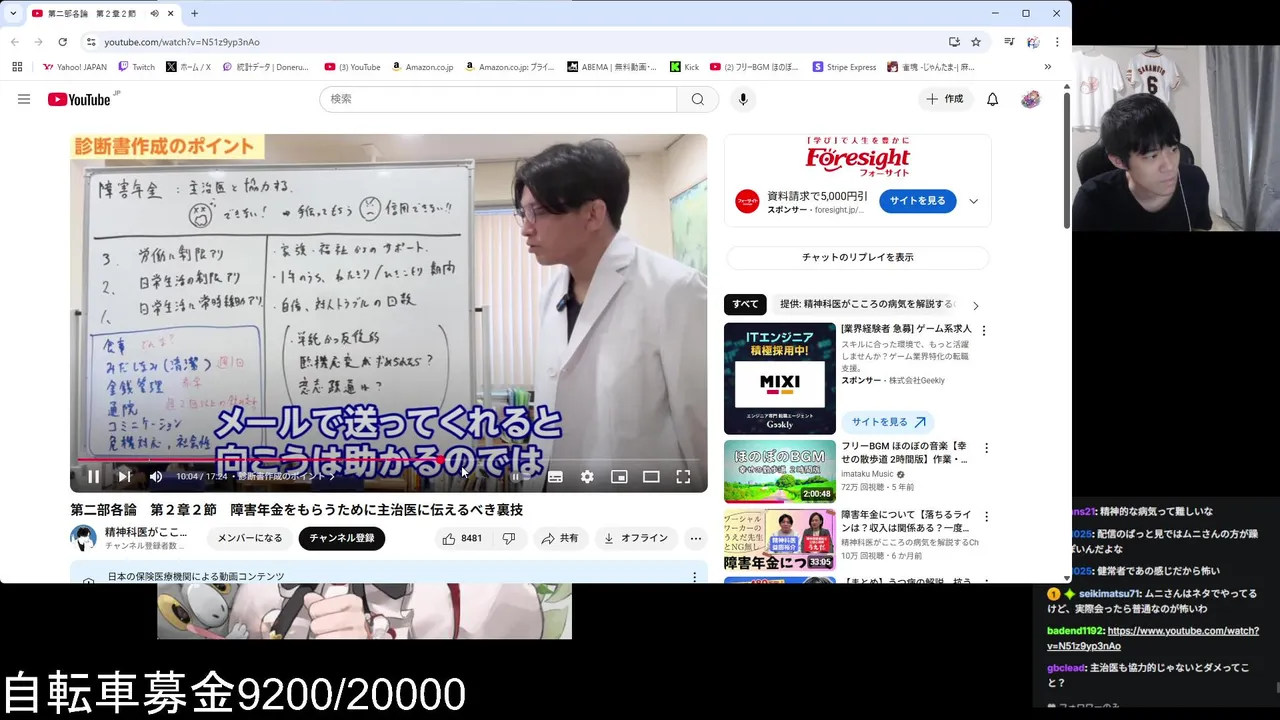Viewport: 1280px width, 720px height.
Task: Subscribe with チャンネル登録 button
Action: (x=342, y=538)
